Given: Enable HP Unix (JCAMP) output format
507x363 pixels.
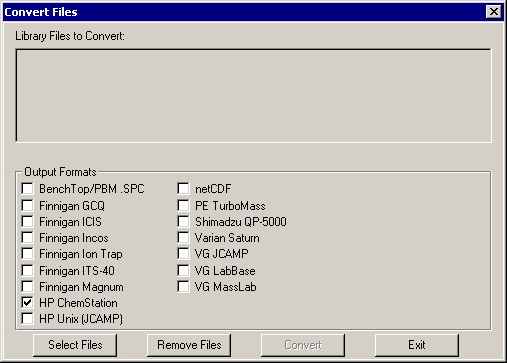Looking at the screenshot, I should (27, 319).
